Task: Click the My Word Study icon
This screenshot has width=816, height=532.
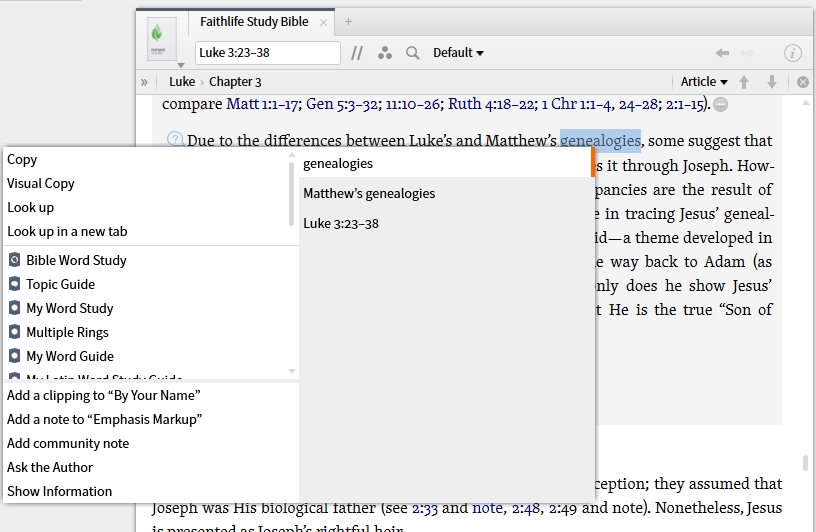Action: tap(15, 308)
